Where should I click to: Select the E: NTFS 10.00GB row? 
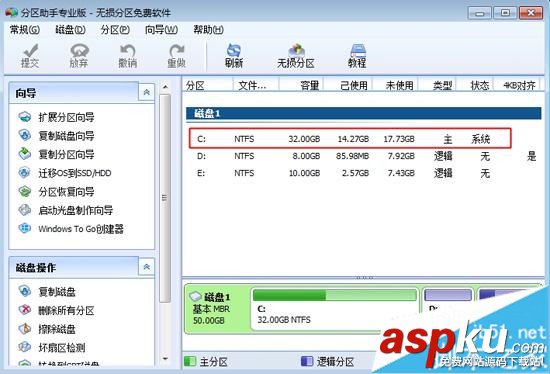pyautogui.click(x=363, y=173)
